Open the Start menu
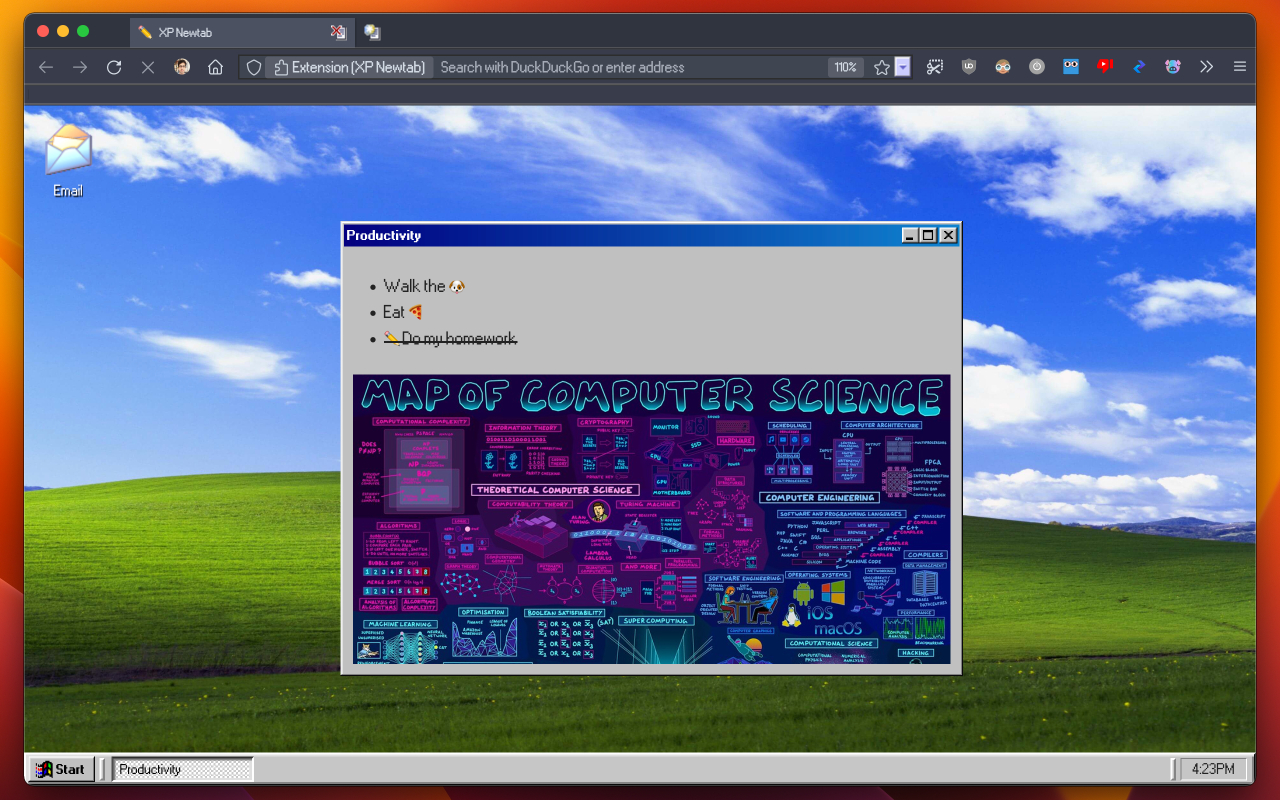 [x=61, y=769]
